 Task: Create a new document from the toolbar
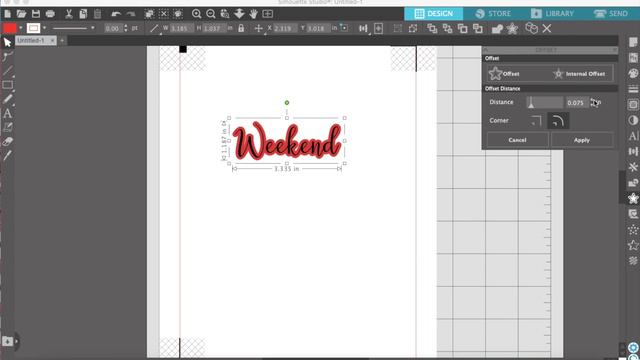coord(7,14)
